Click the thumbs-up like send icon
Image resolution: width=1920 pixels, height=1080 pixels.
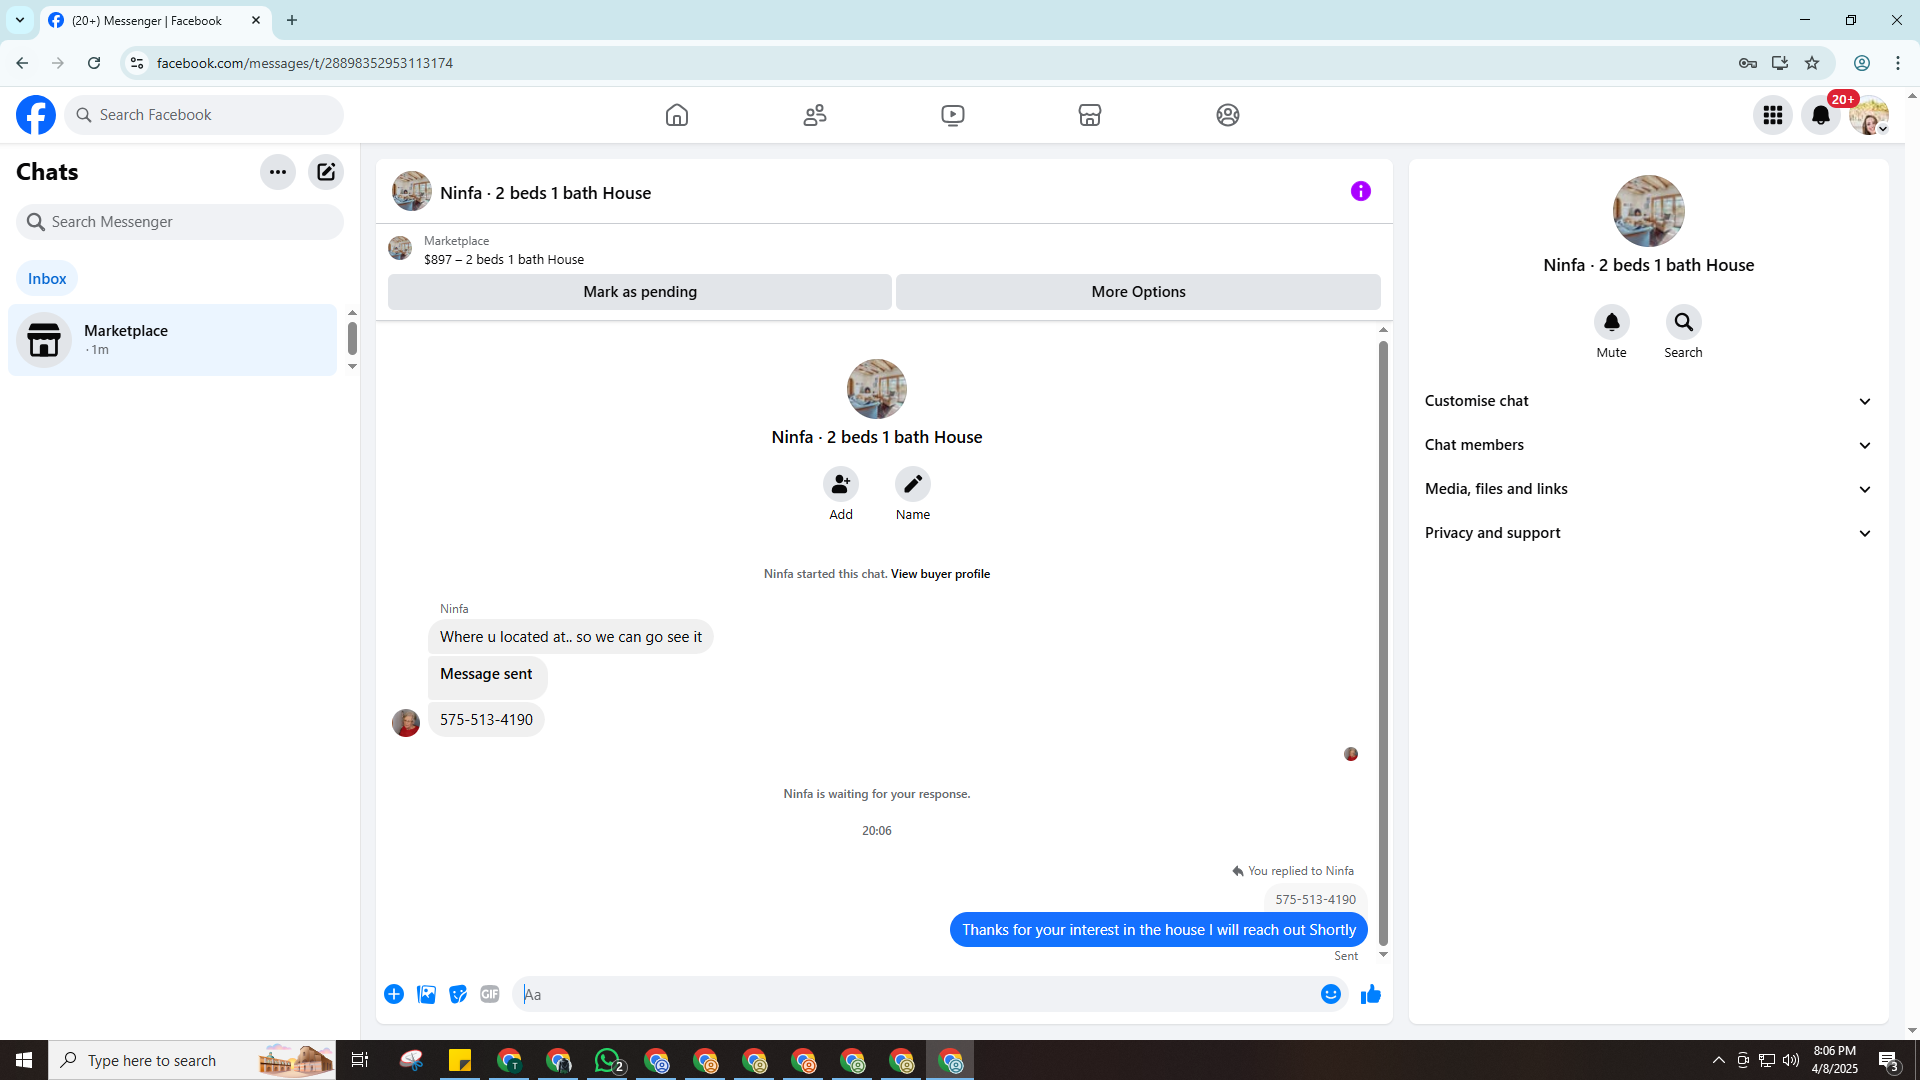tap(1370, 994)
